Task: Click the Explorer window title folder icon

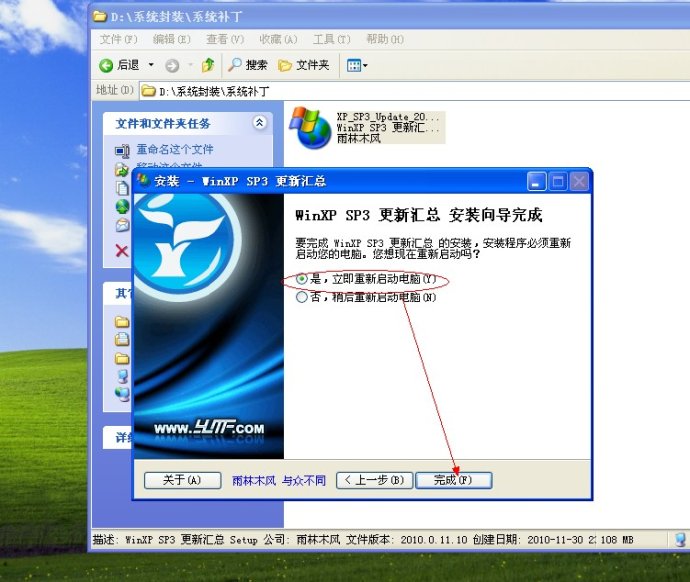Action: coord(100,17)
